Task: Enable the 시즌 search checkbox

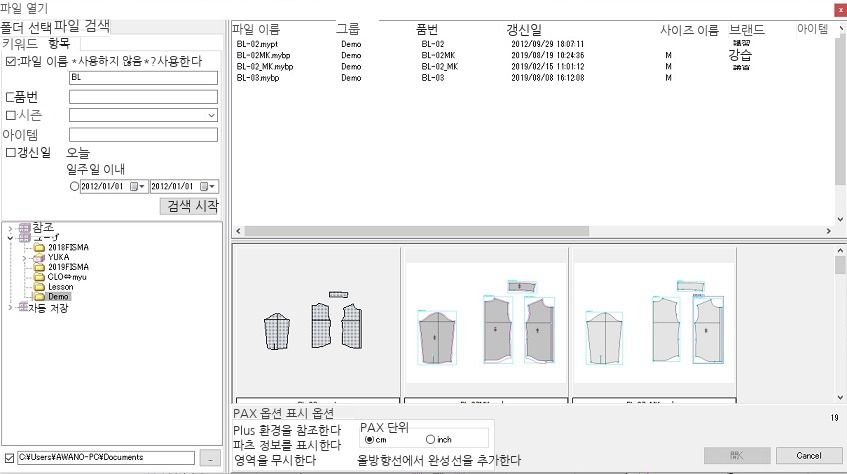Action: click(x=10, y=115)
